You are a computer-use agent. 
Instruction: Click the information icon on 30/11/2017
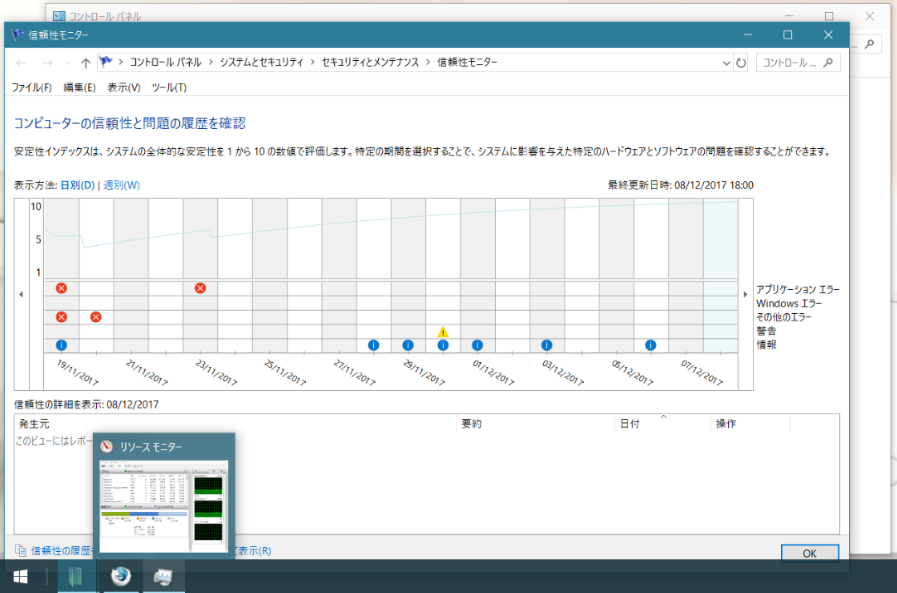click(x=443, y=345)
